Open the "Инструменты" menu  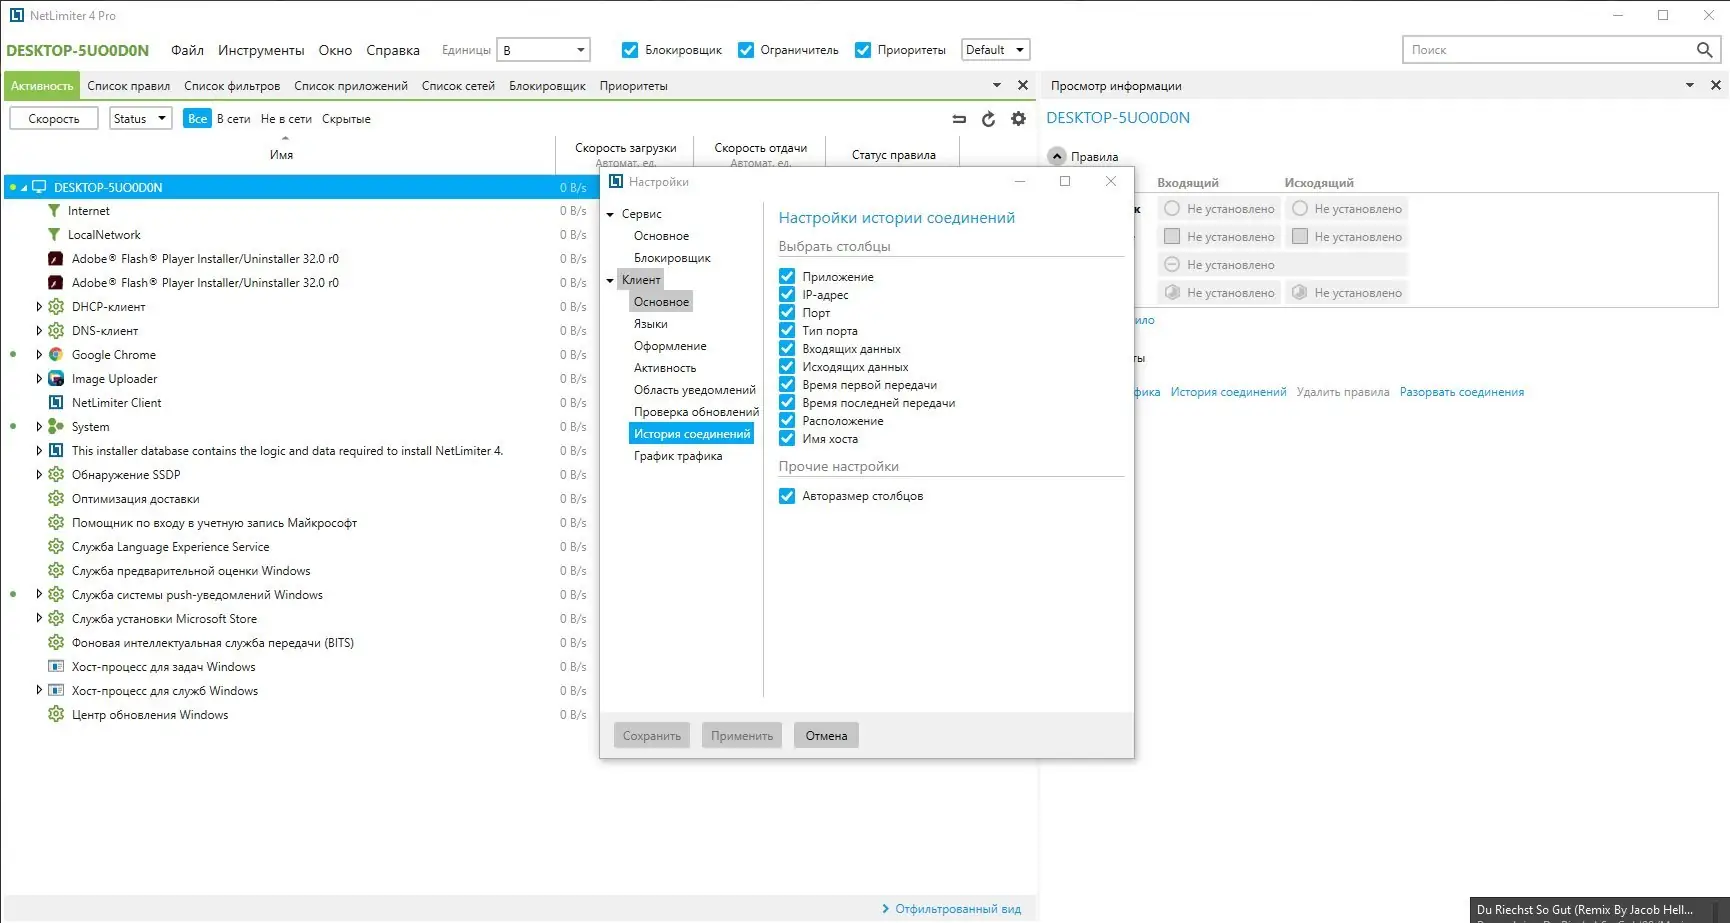pyautogui.click(x=261, y=49)
